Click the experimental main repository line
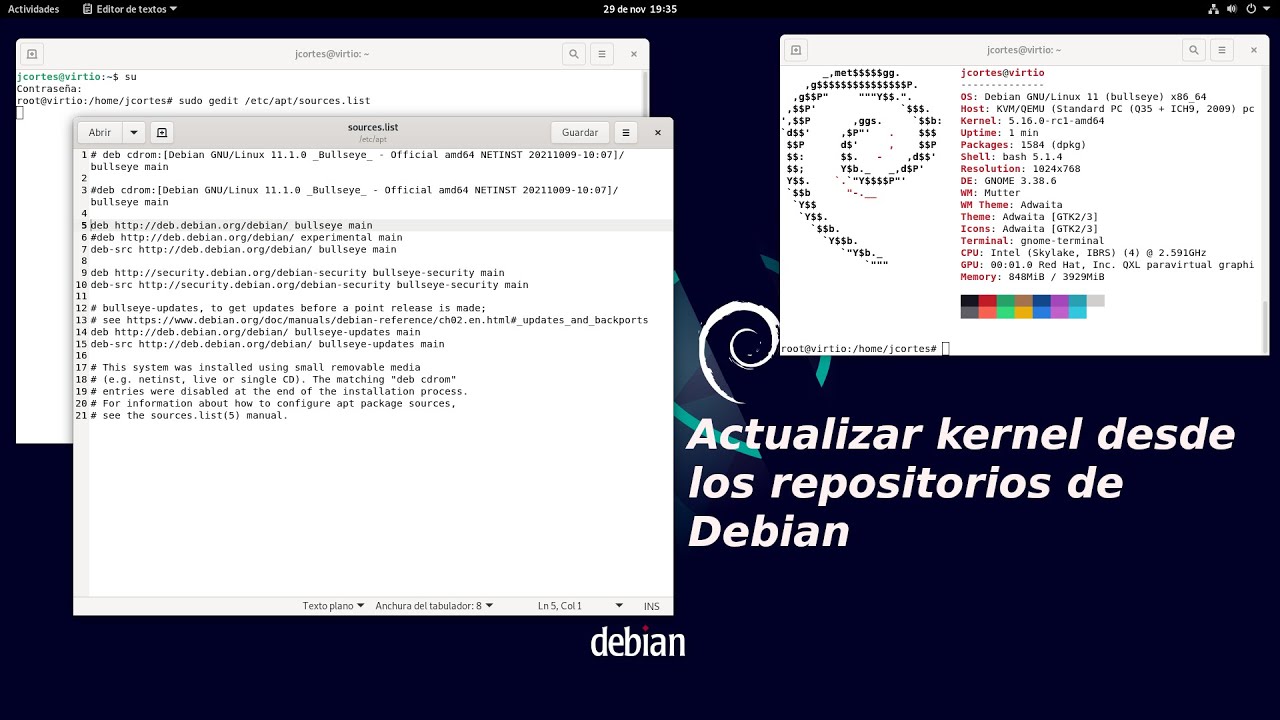This screenshot has height=720, width=1280. pyautogui.click(x=246, y=238)
